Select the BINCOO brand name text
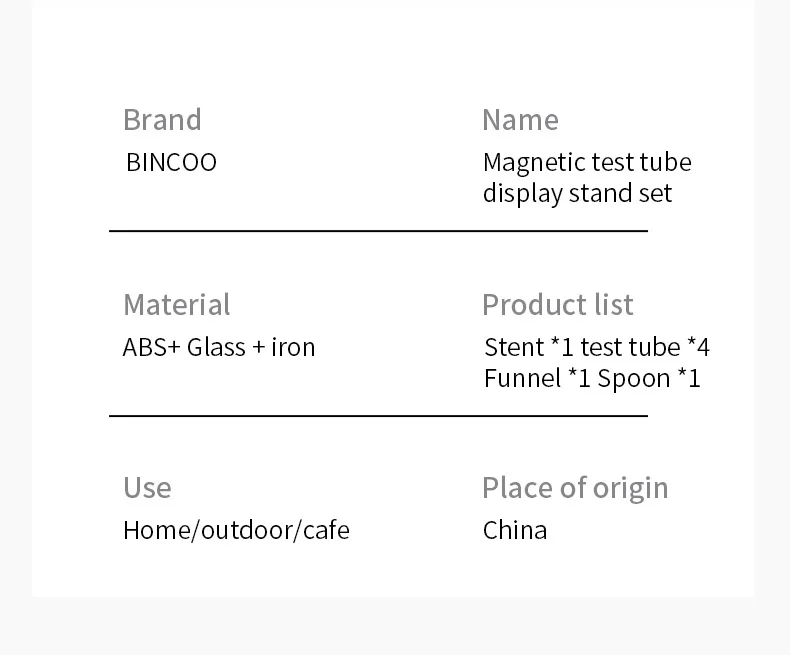 click(x=171, y=163)
